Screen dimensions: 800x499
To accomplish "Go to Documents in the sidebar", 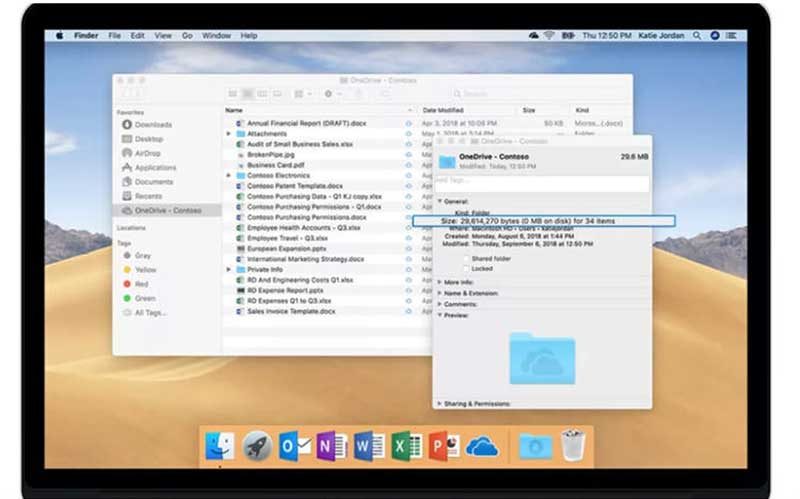I will [x=147, y=182].
